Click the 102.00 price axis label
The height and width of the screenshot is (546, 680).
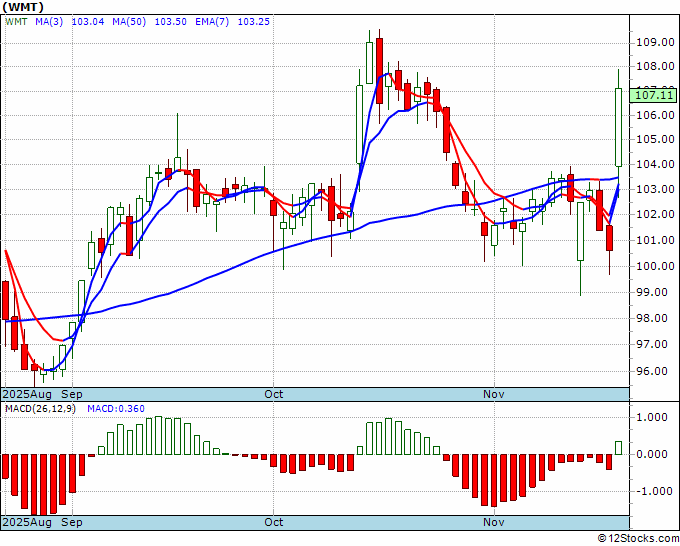click(x=655, y=214)
